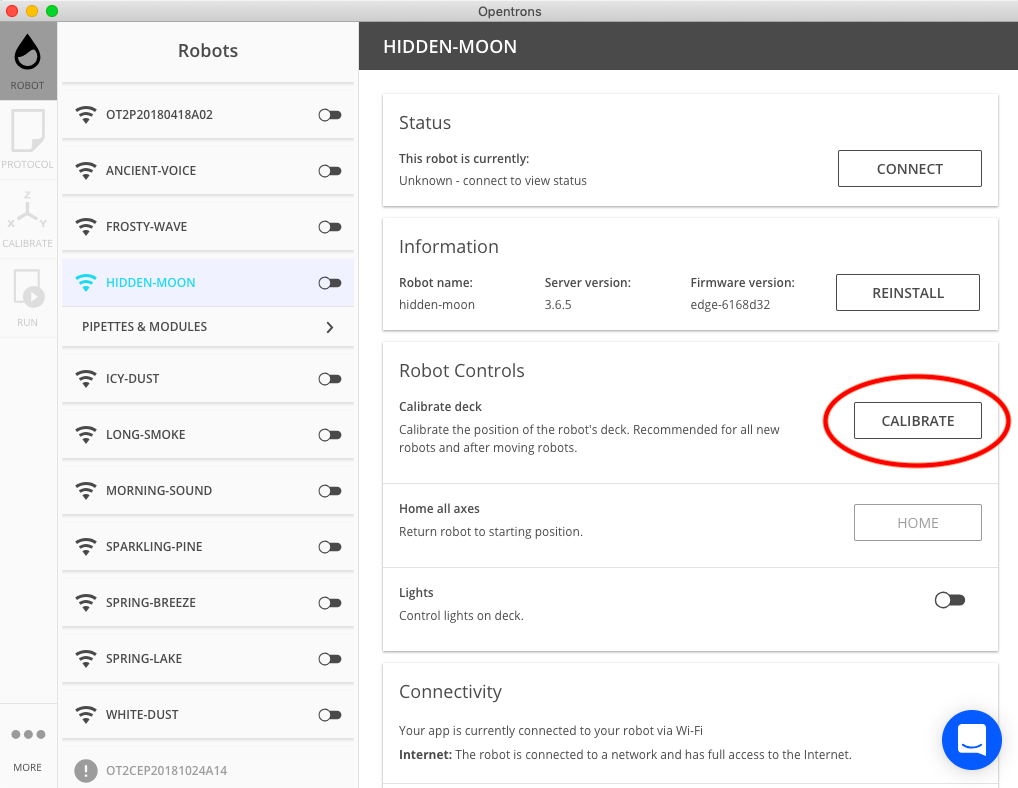Select the SPRING-LAKE robot name

(x=144, y=658)
